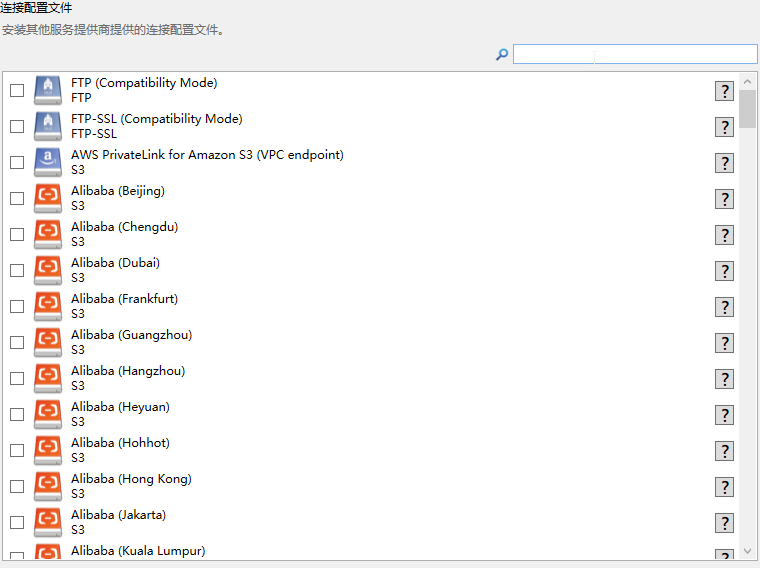Viewport: 760px width, 568px height.
Task: Open help for FTP-SSL (Compatibility Mode)
Action: click(724, 127)
